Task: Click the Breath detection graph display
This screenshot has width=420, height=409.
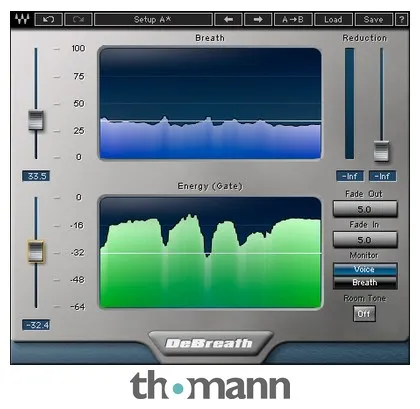Action: 210,103
